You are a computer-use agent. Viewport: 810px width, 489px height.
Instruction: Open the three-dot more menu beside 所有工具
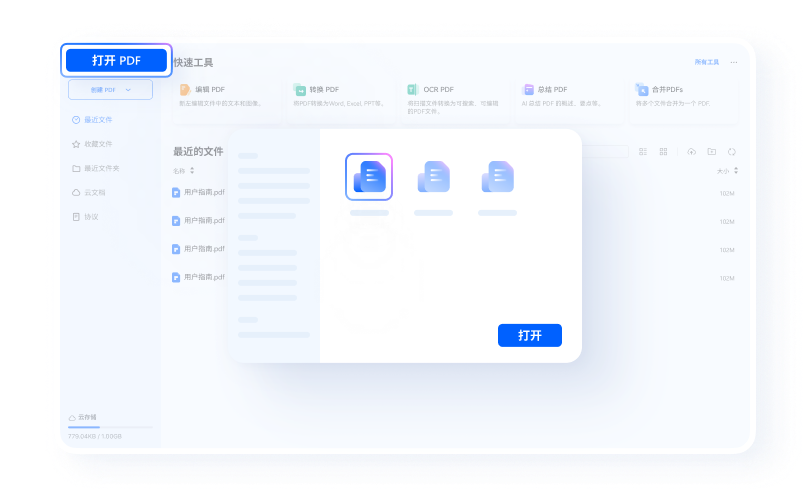coord(734,62)
